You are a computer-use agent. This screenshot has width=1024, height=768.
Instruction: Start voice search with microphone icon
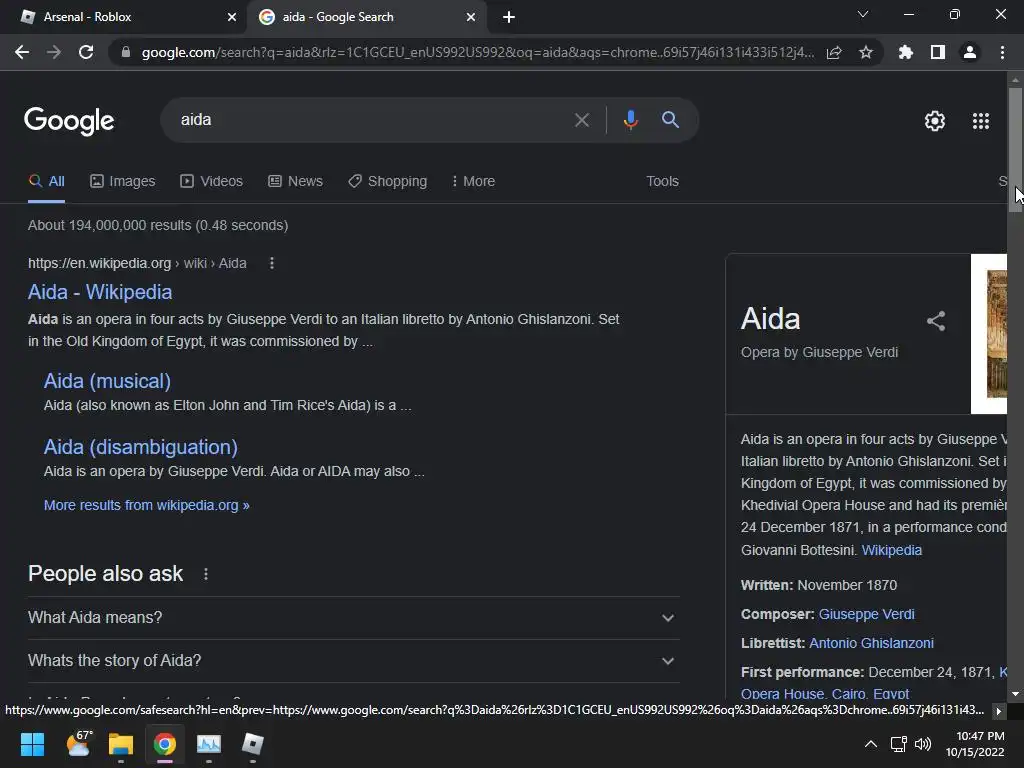coord(630,120)
